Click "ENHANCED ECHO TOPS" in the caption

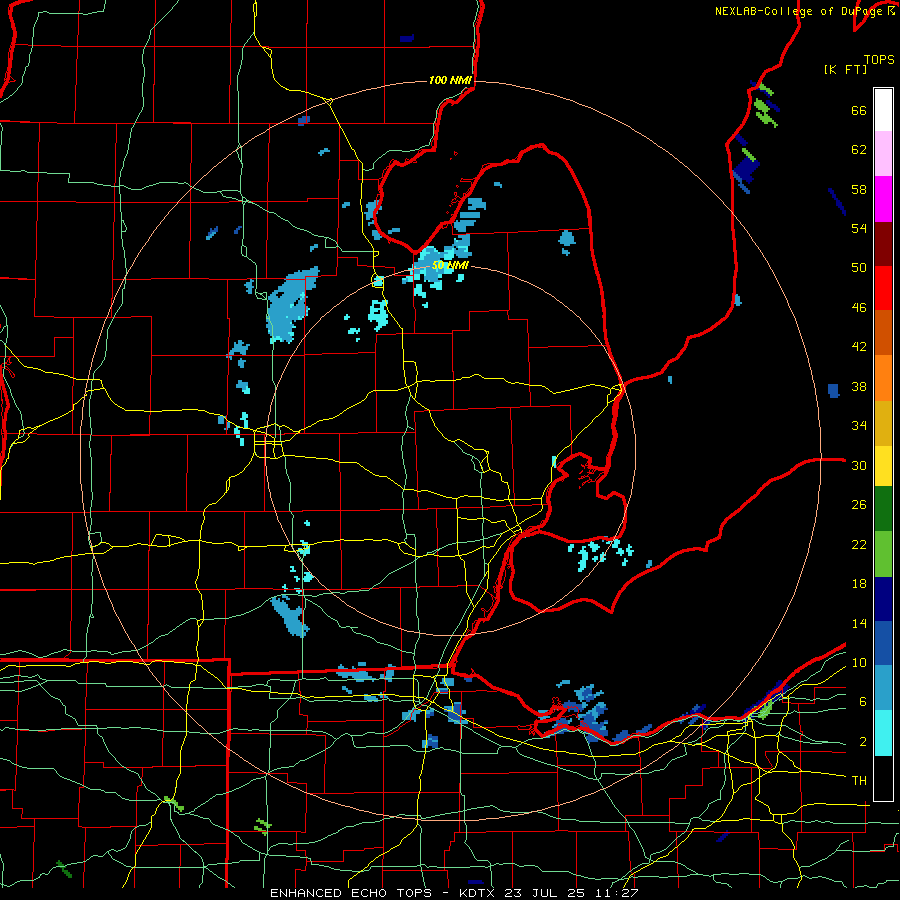[x=350, y=893]
